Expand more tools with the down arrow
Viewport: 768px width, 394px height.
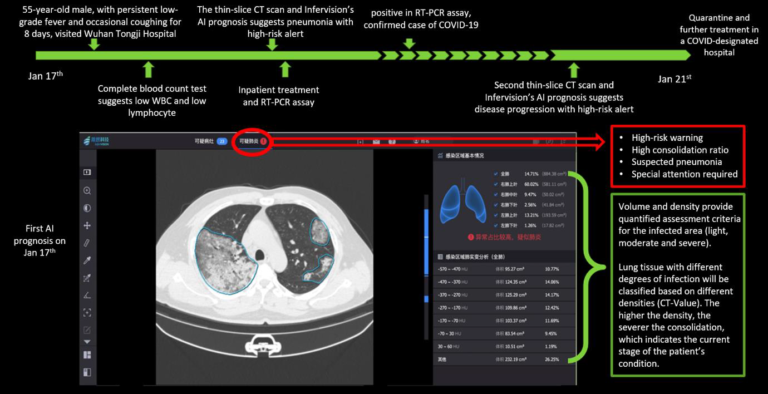pos(87,342)
